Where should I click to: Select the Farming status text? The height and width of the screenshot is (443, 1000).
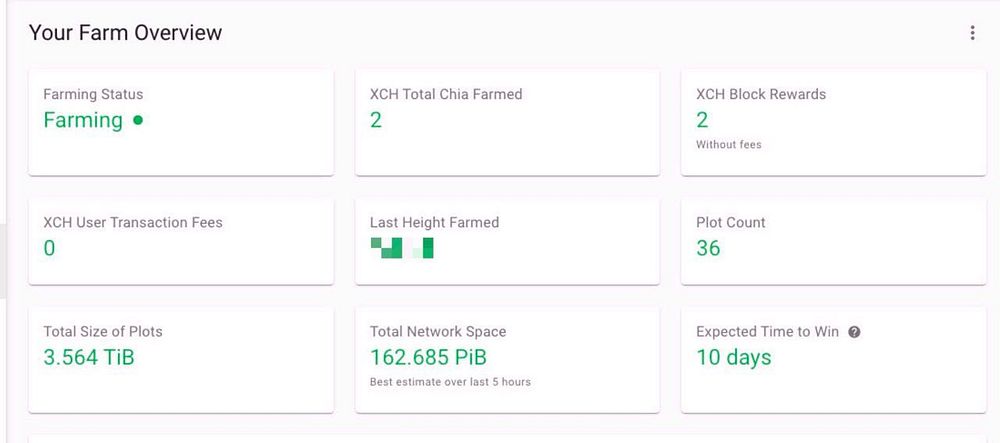pyautogui.click(x=83, y=120)
